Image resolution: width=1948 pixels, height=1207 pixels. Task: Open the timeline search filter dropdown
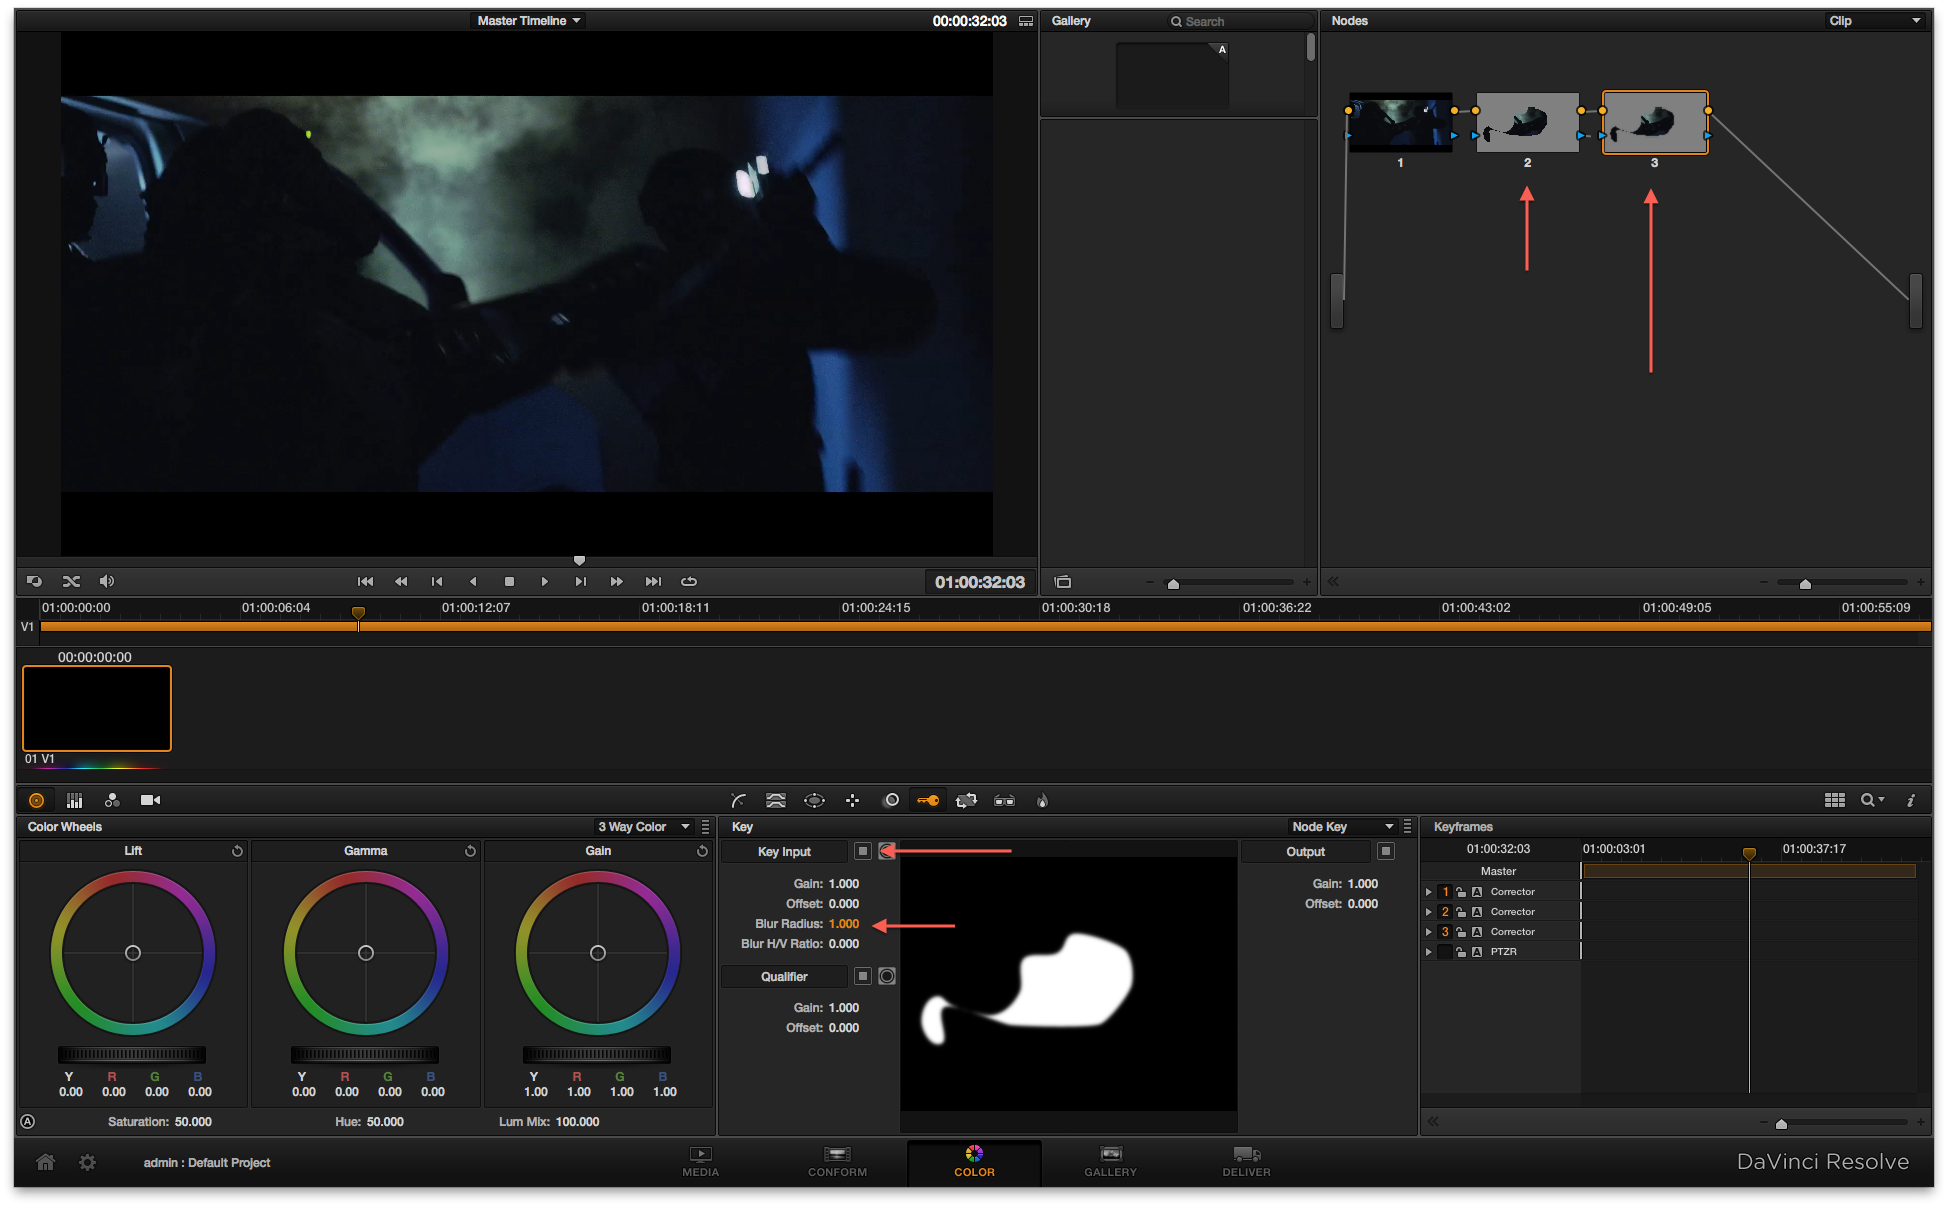tap(1872, 800)
